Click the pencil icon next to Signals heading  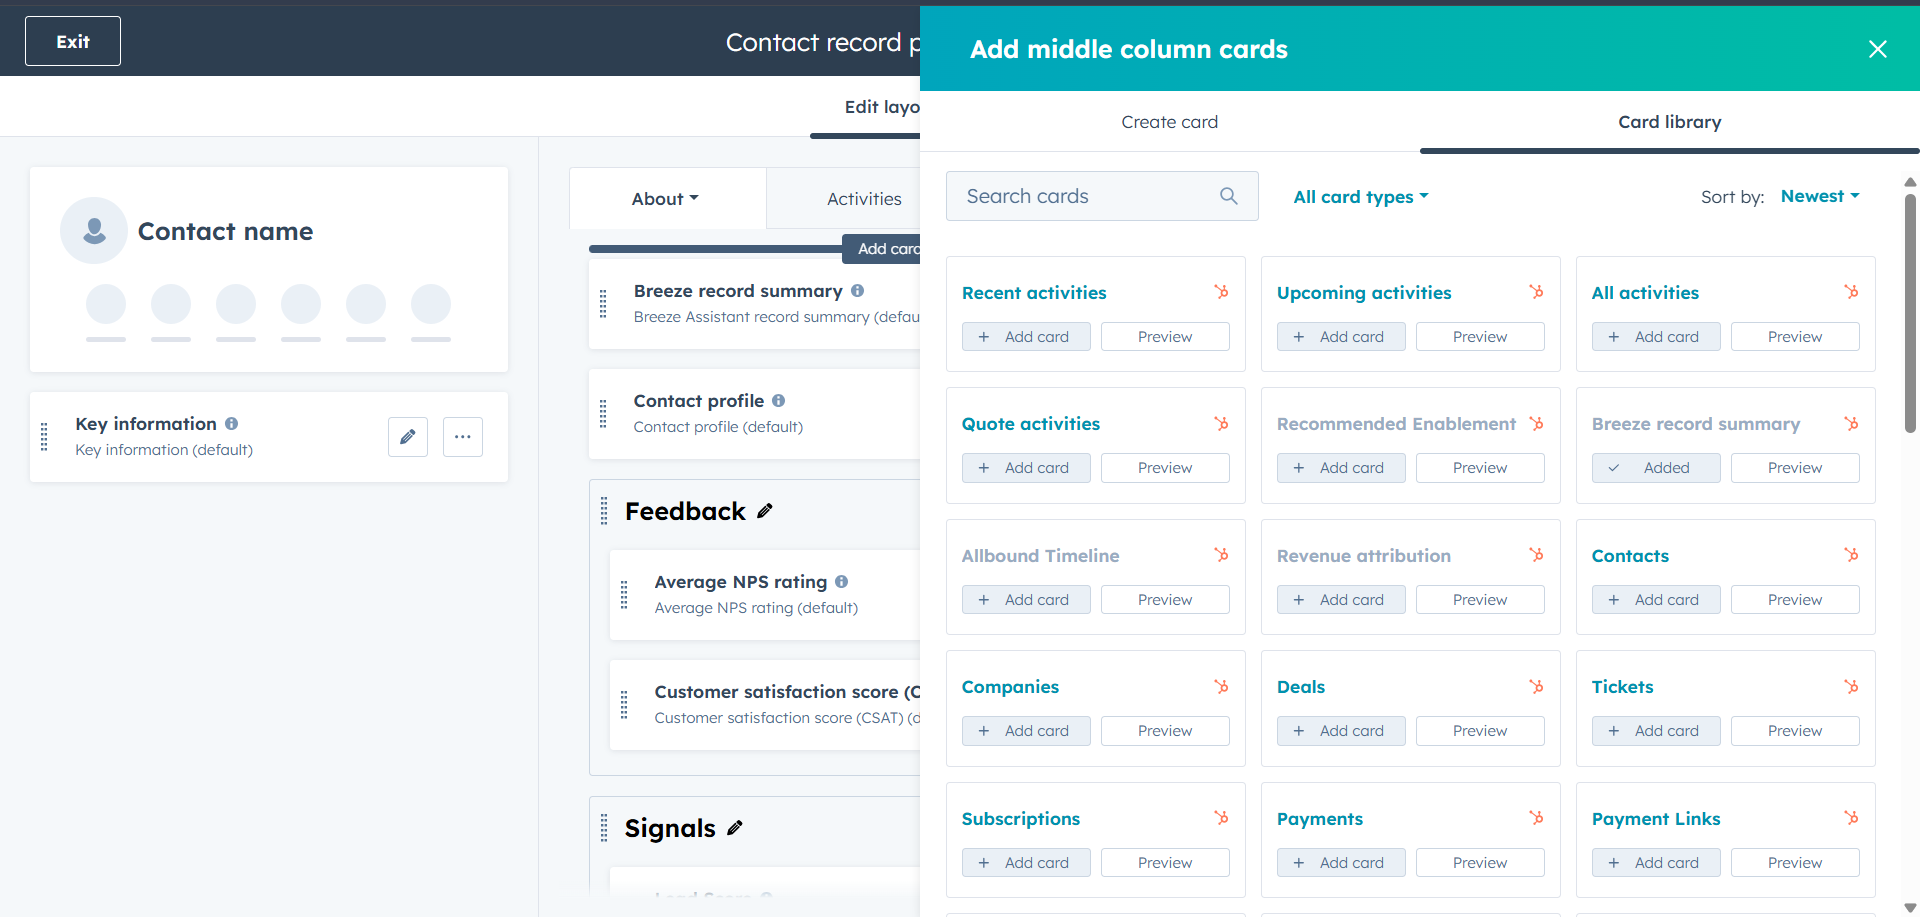[735, 828]
